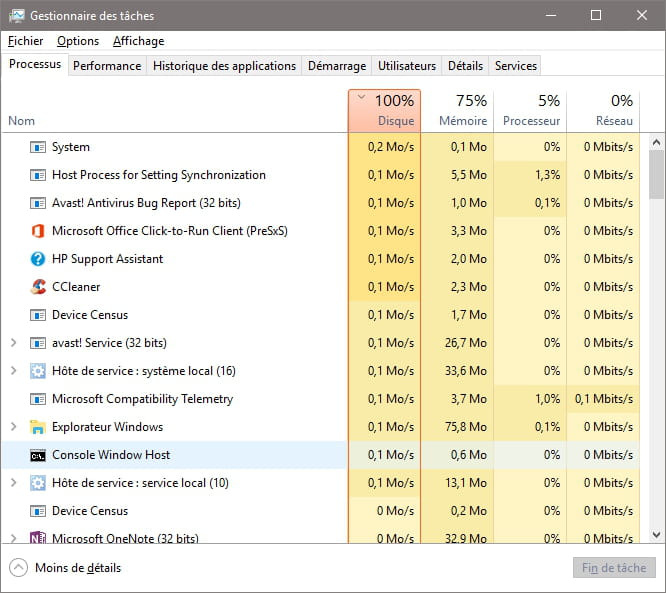Screen dimensions: 666x593
Task: Sort by the Disque column header
Action: click(384, 110)
